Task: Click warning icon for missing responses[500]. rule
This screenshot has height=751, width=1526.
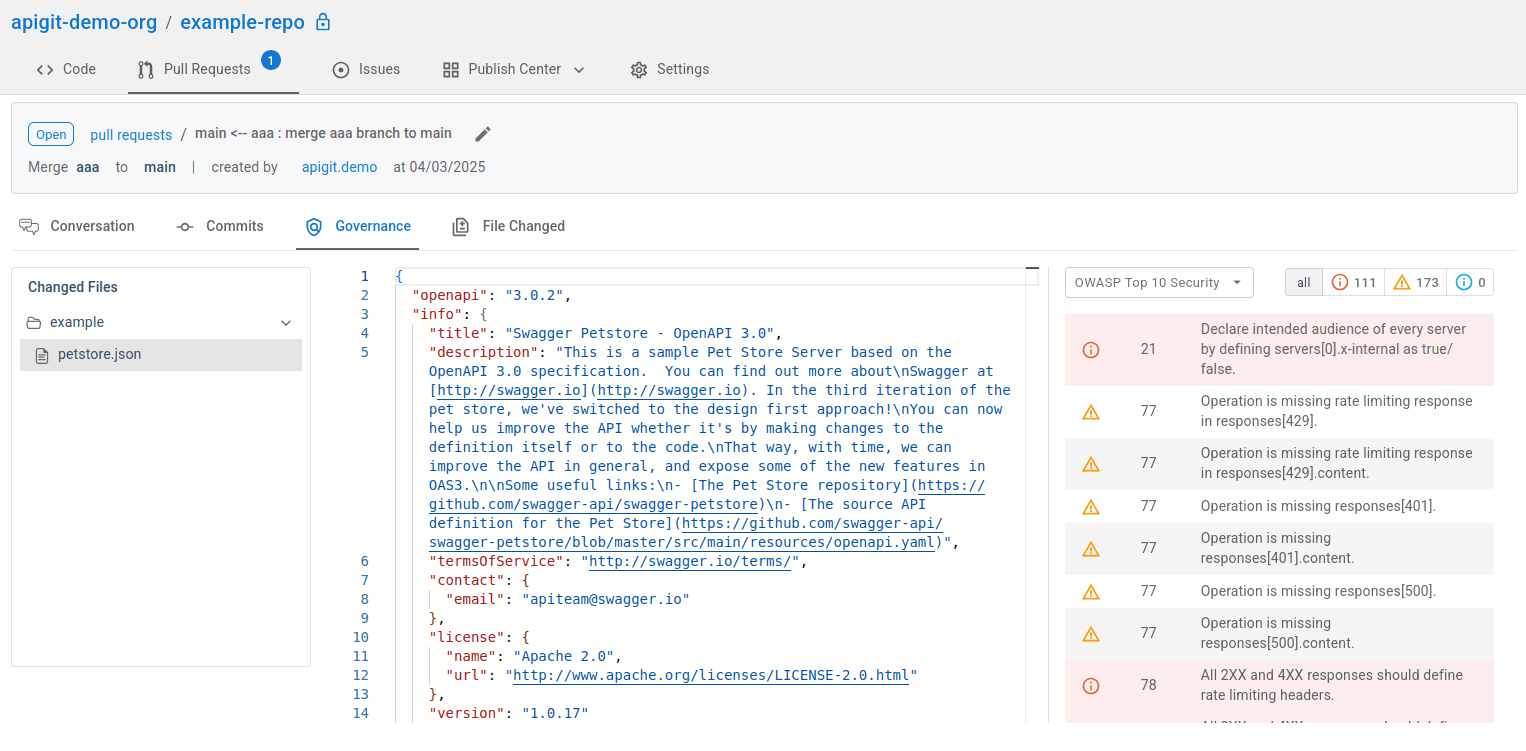Action: point(1091,592)
